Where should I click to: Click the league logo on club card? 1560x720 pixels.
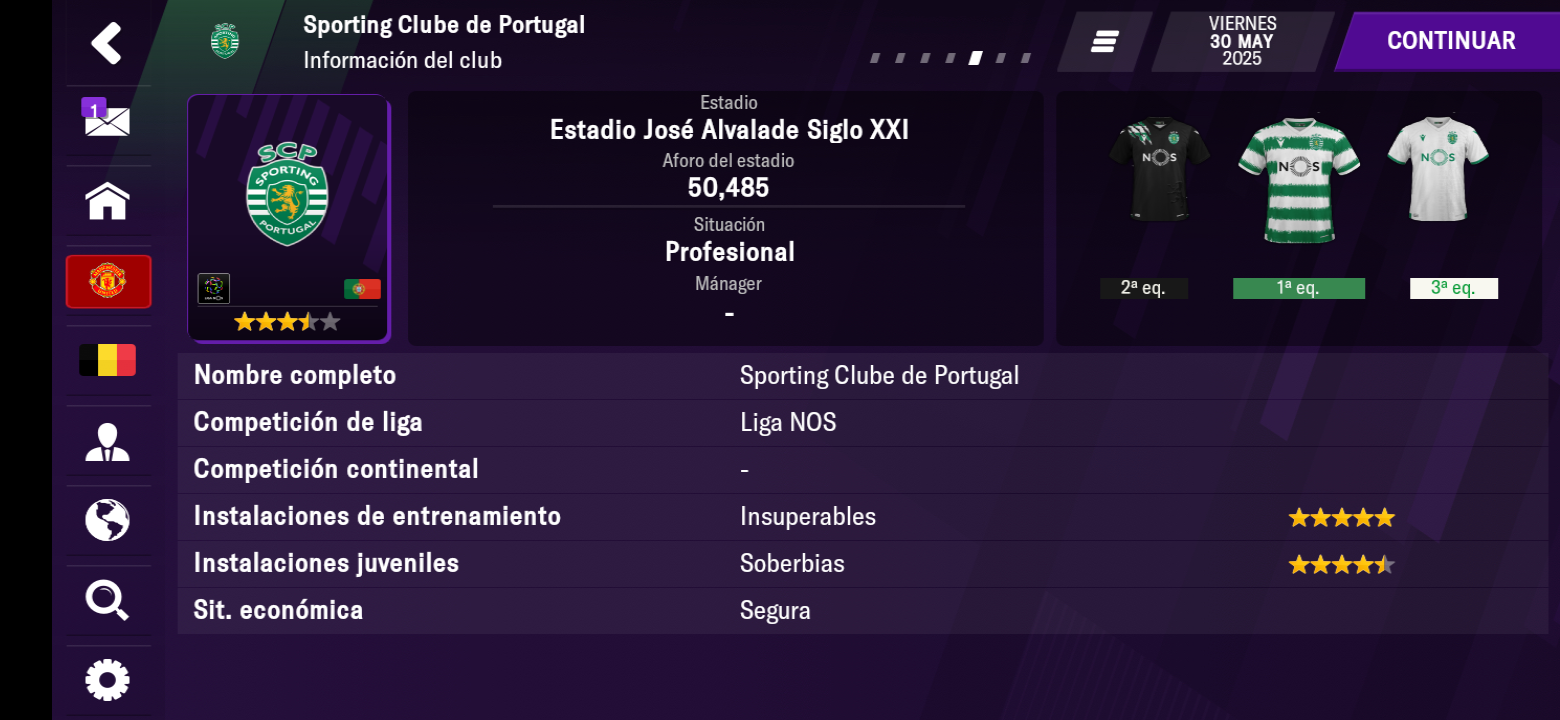(214, 289)
